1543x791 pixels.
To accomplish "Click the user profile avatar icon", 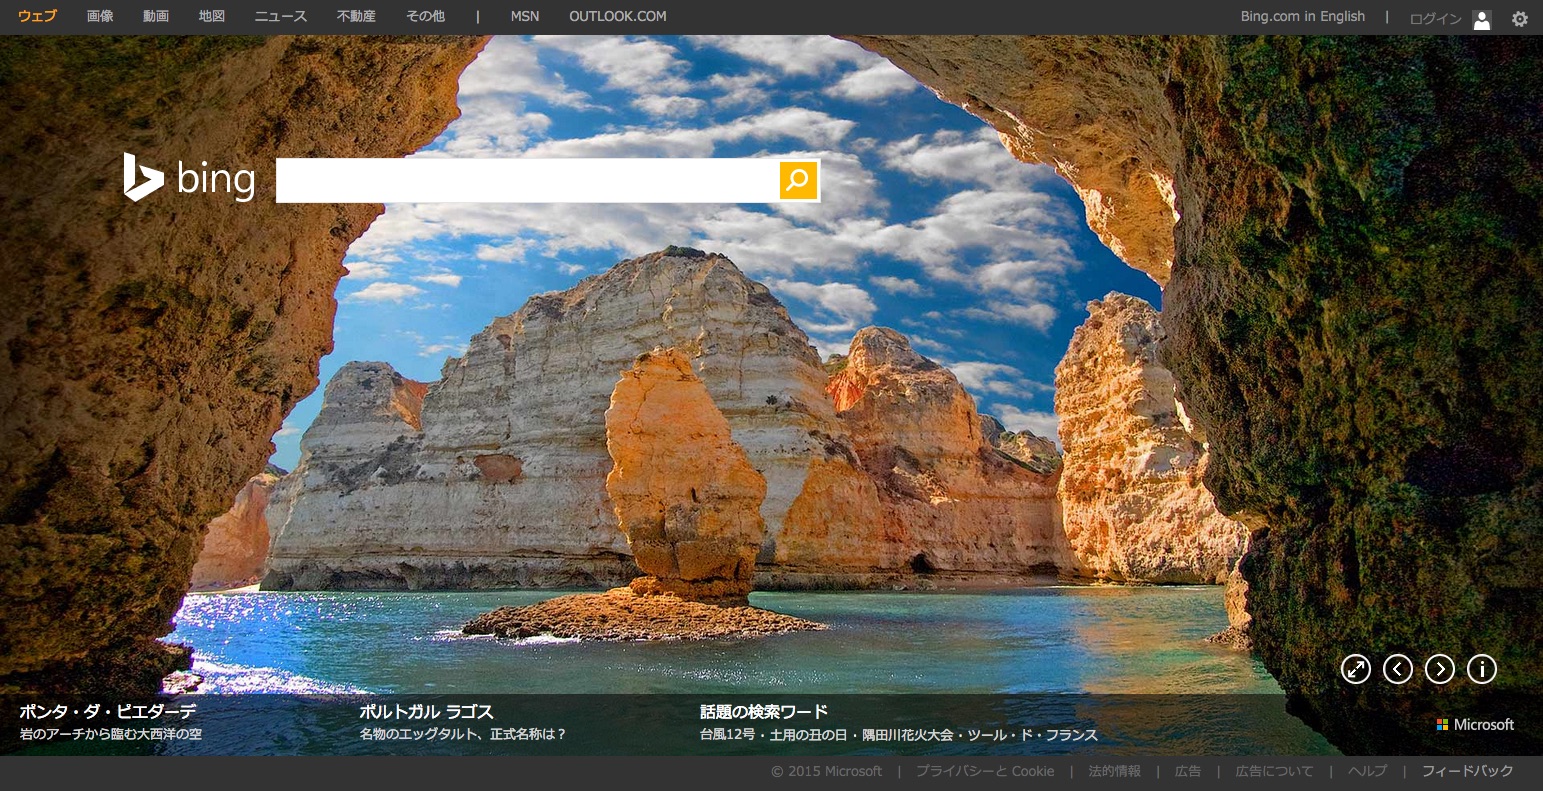I will click(1481, 19).
